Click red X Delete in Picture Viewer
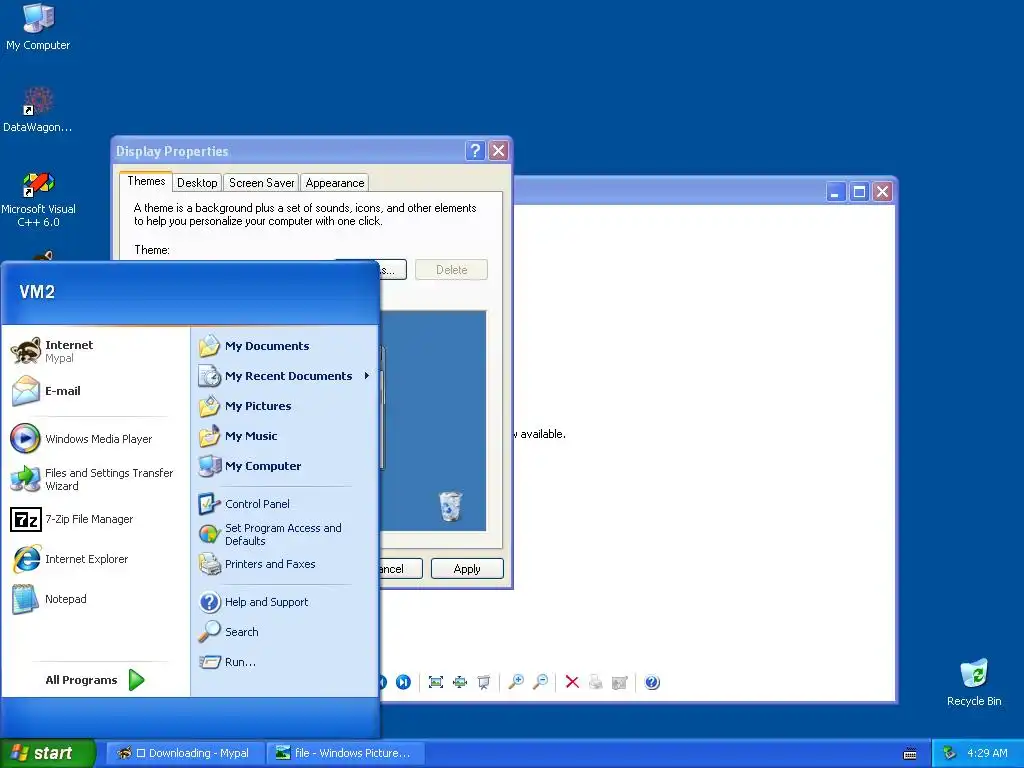The width and height of the screenshot is (1024, 768). click(572, 682)
